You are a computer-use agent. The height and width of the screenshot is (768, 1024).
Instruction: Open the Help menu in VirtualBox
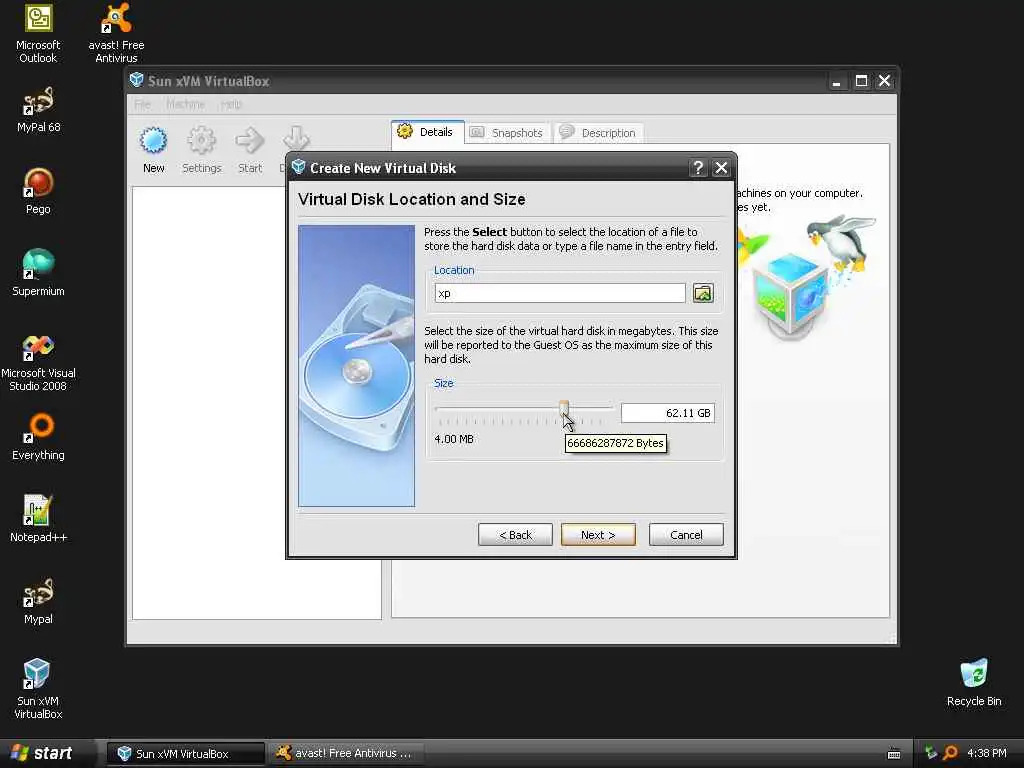tap(231, 104)
